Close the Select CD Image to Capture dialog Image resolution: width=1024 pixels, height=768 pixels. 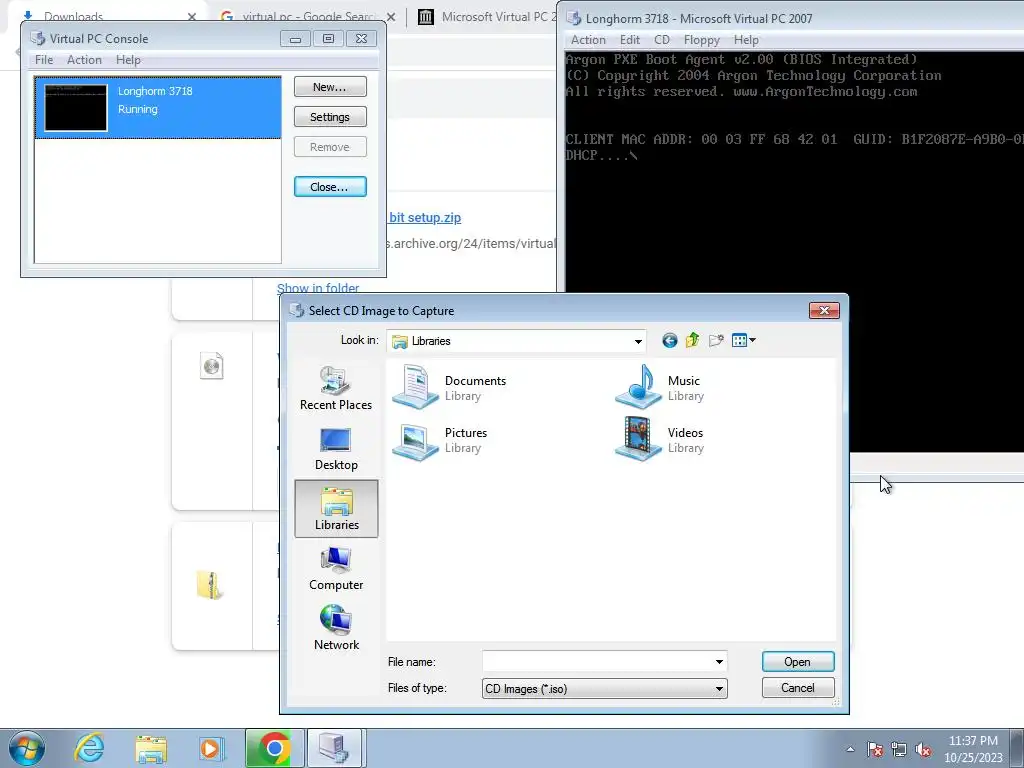point(824,310)
